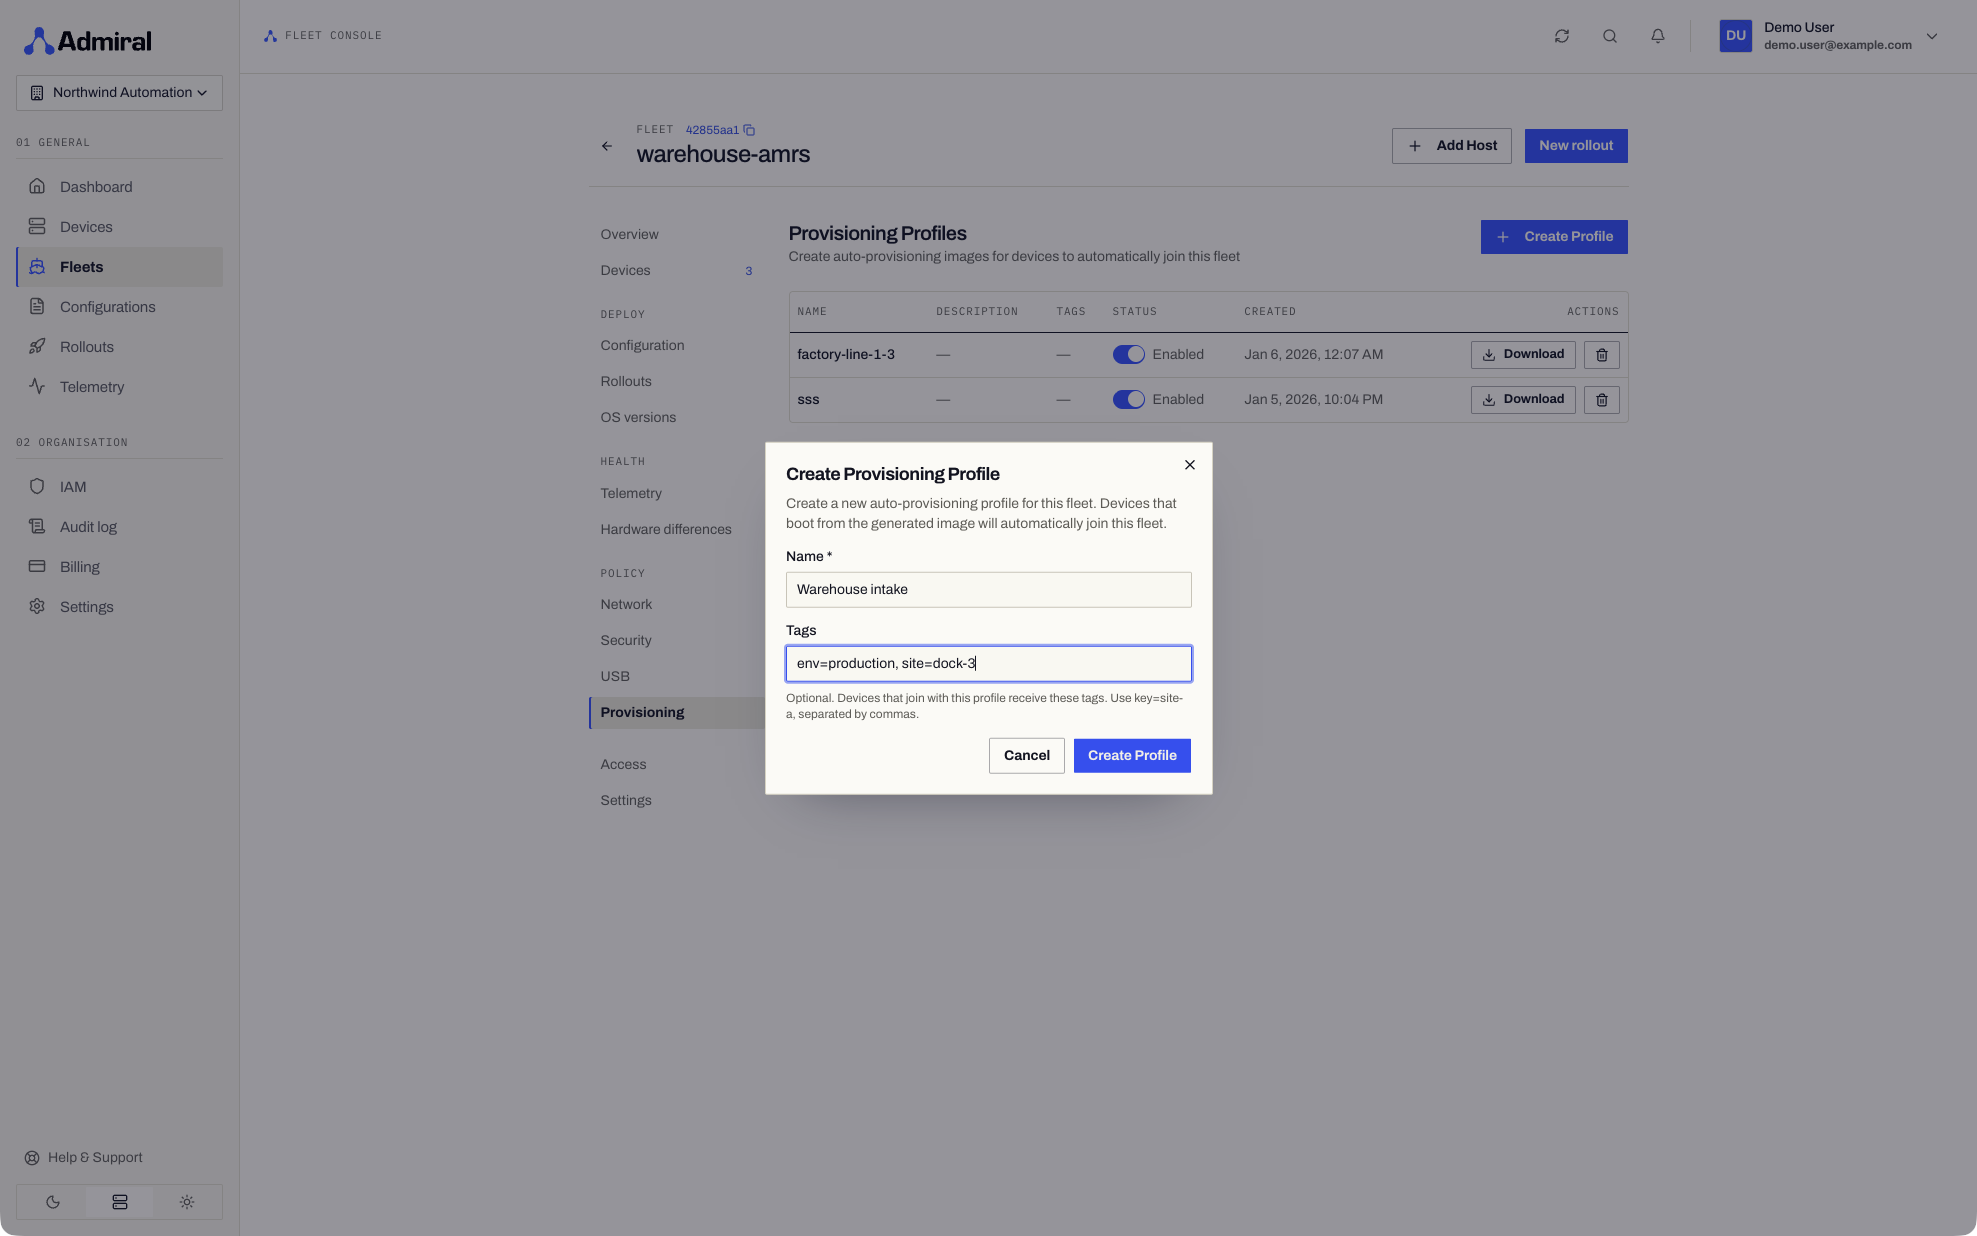The image size is (1977, 1236).
Task: Click the Admiral logo
Action: (x=87, y=41)
